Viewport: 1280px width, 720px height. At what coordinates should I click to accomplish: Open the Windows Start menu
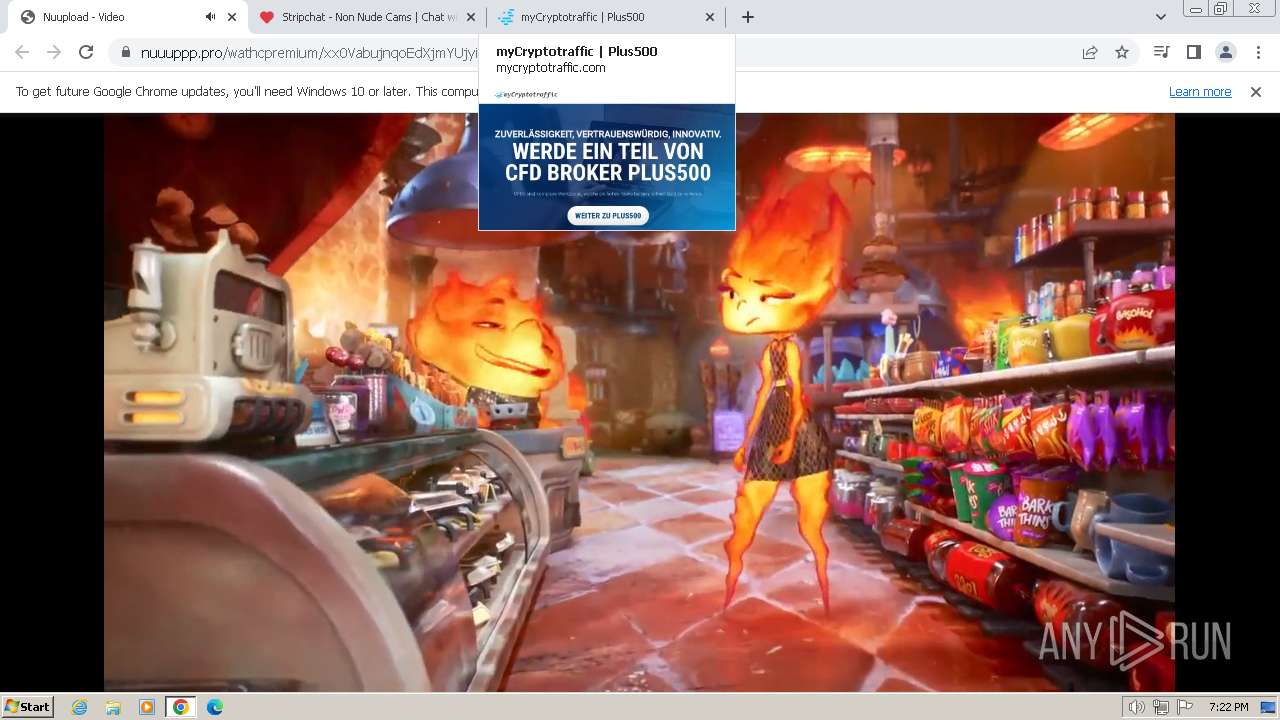click(28, 706)
